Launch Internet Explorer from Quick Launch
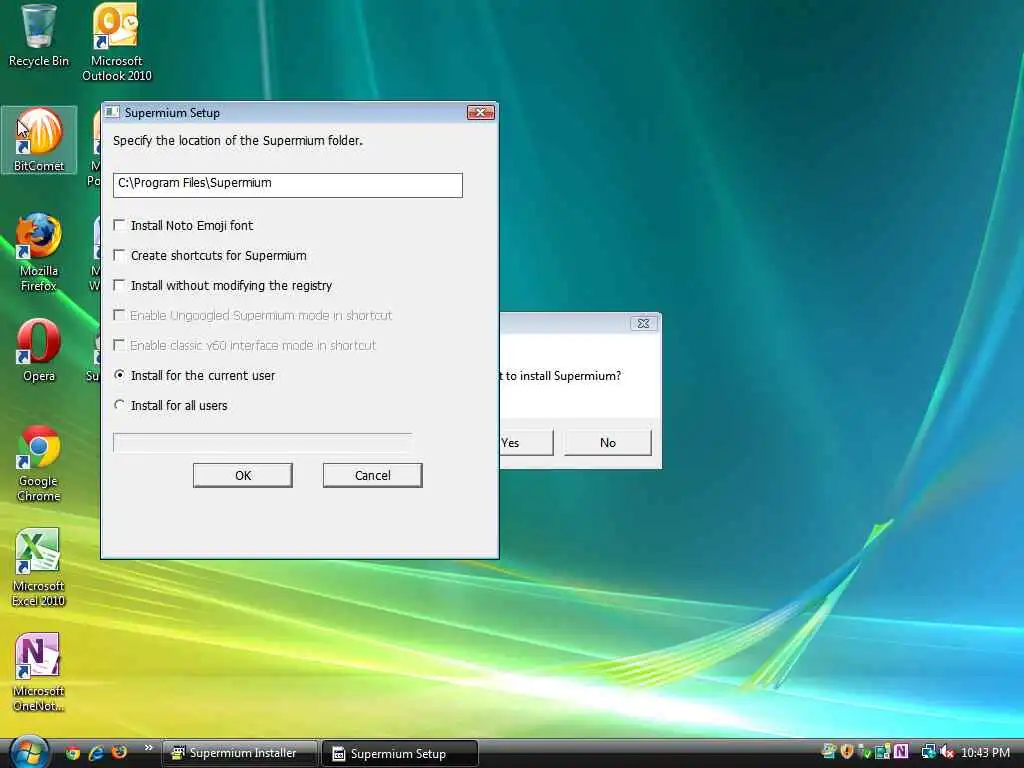Screen dimensions: 1024x768 (x=96, y=753)
